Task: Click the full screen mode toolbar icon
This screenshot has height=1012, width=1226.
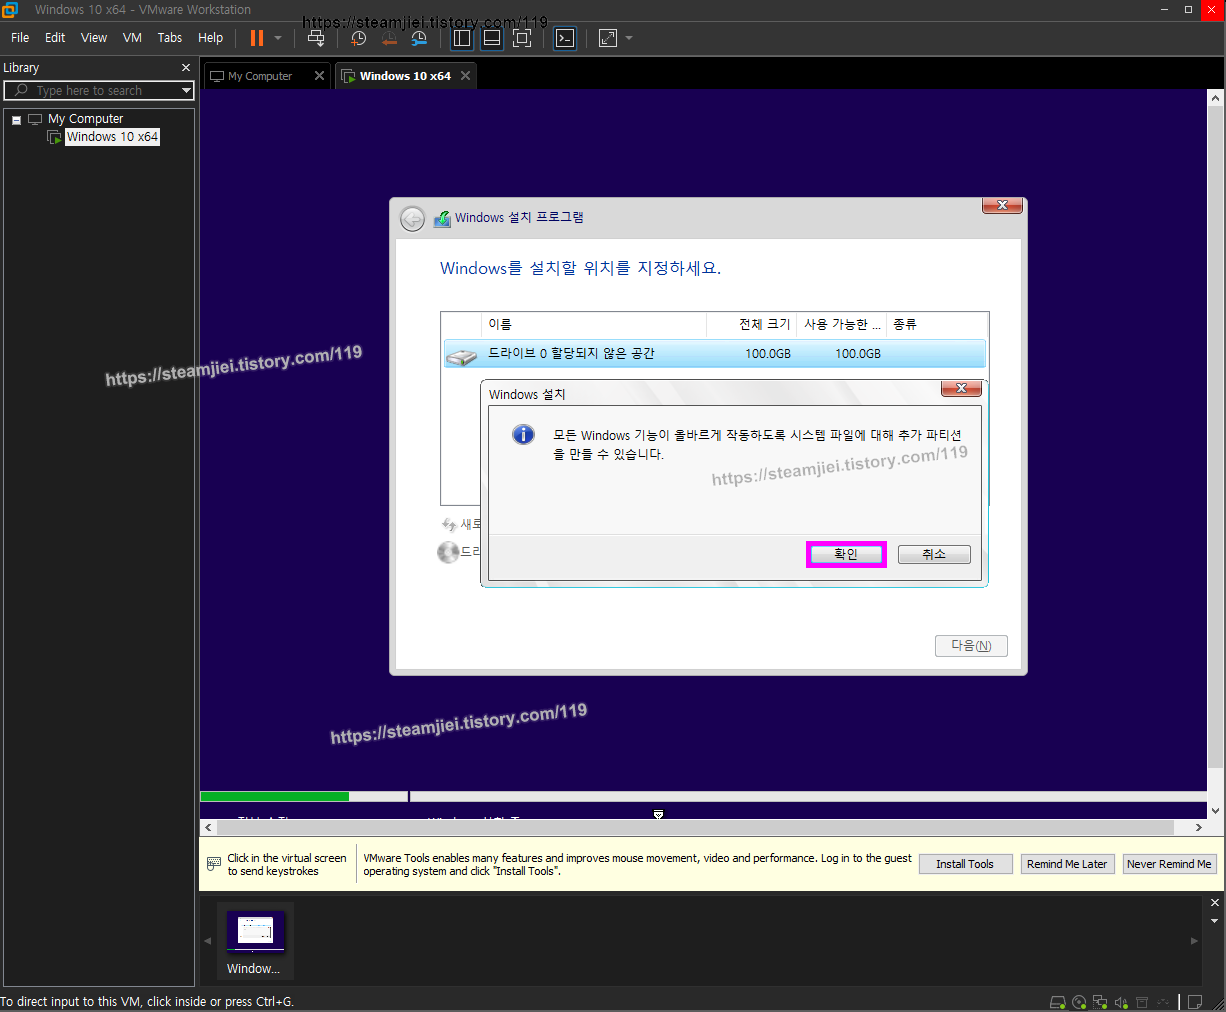Action: pyautogui.click(x=522, y=38)
